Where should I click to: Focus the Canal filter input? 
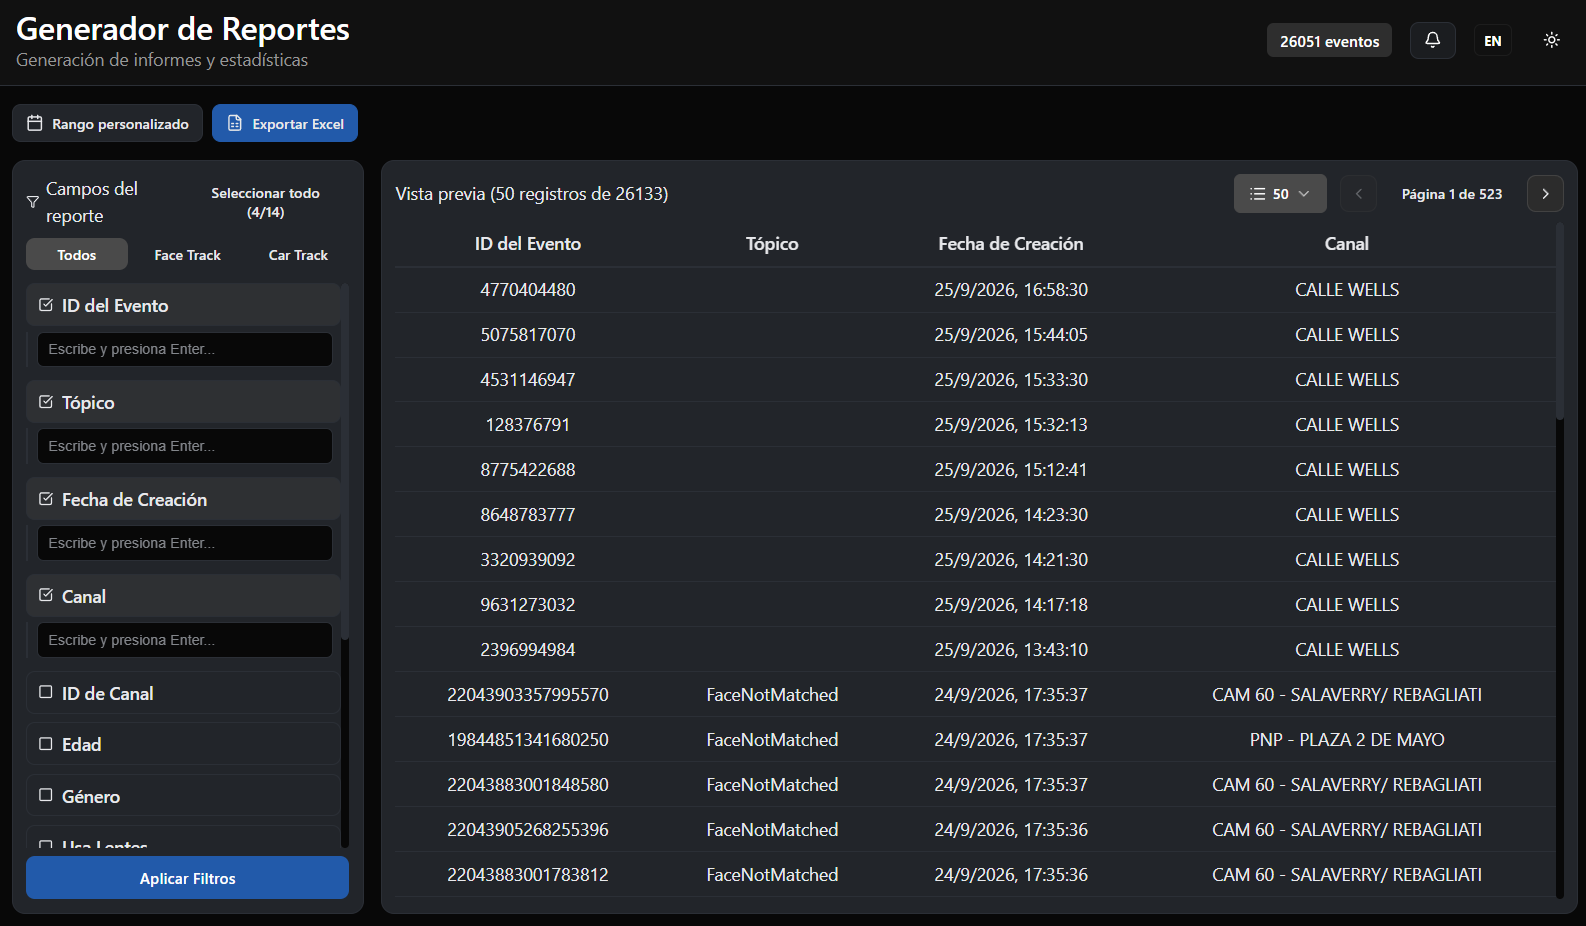pyautogui.click(x=185, y=640)
